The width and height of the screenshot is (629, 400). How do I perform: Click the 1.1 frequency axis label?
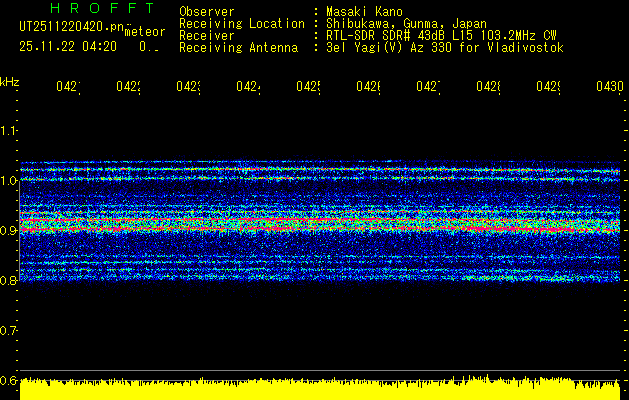point(8,130)
